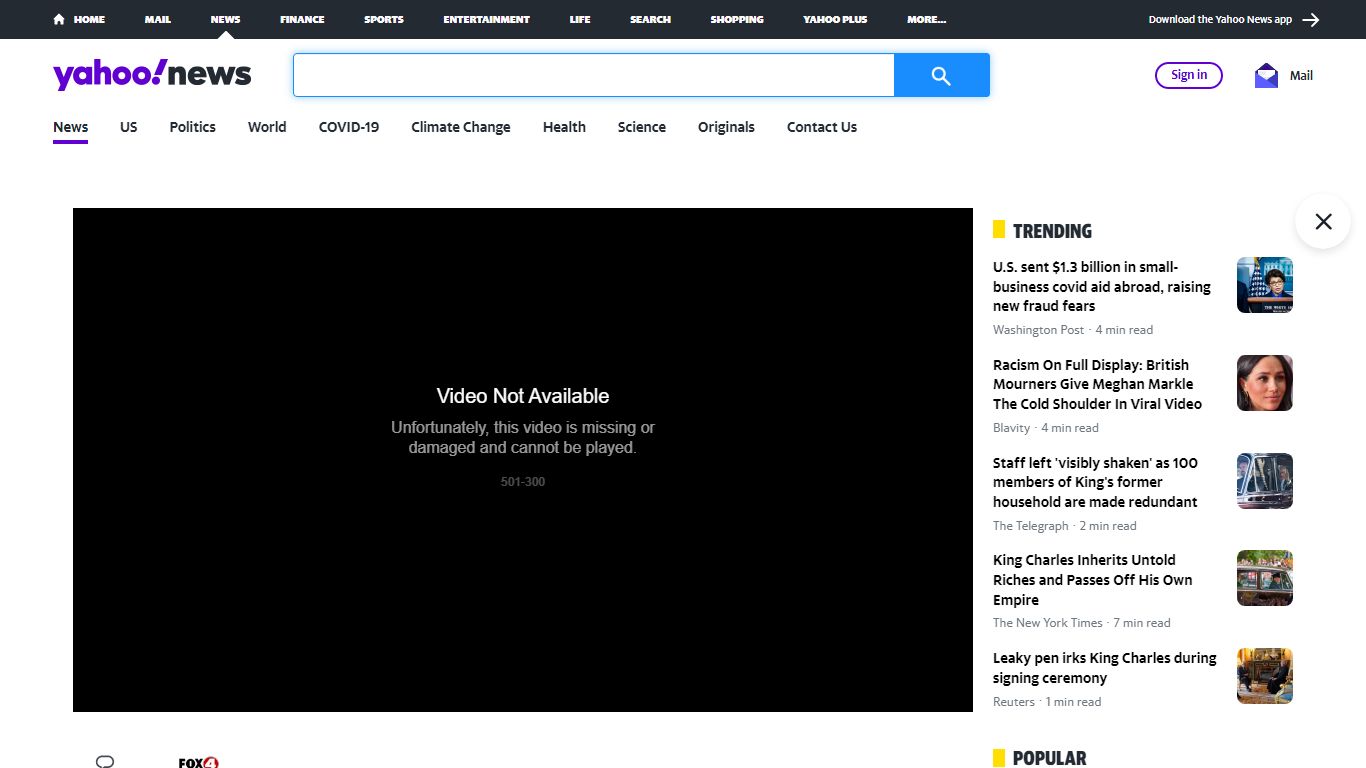Open the Health tab
1366x768 pixels.
(x=564, y=127)
